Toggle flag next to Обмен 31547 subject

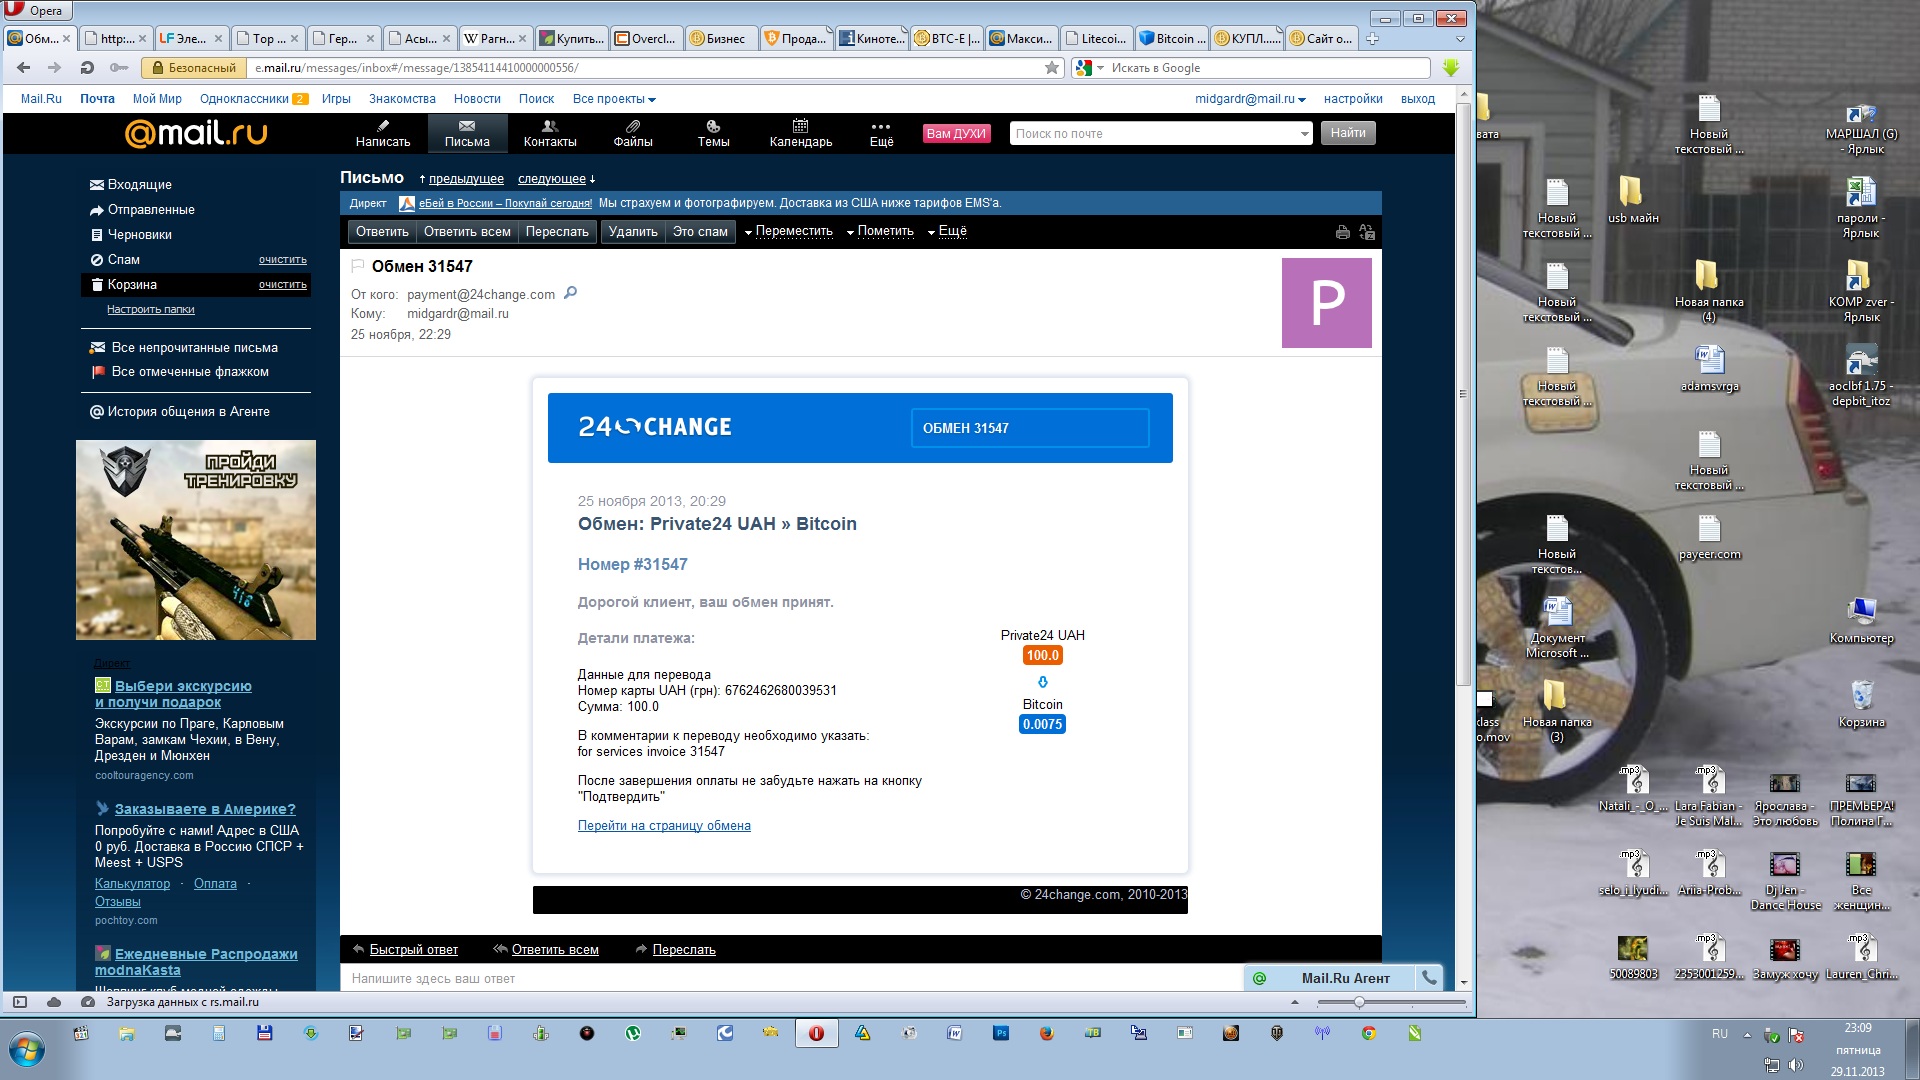point(357,266)
